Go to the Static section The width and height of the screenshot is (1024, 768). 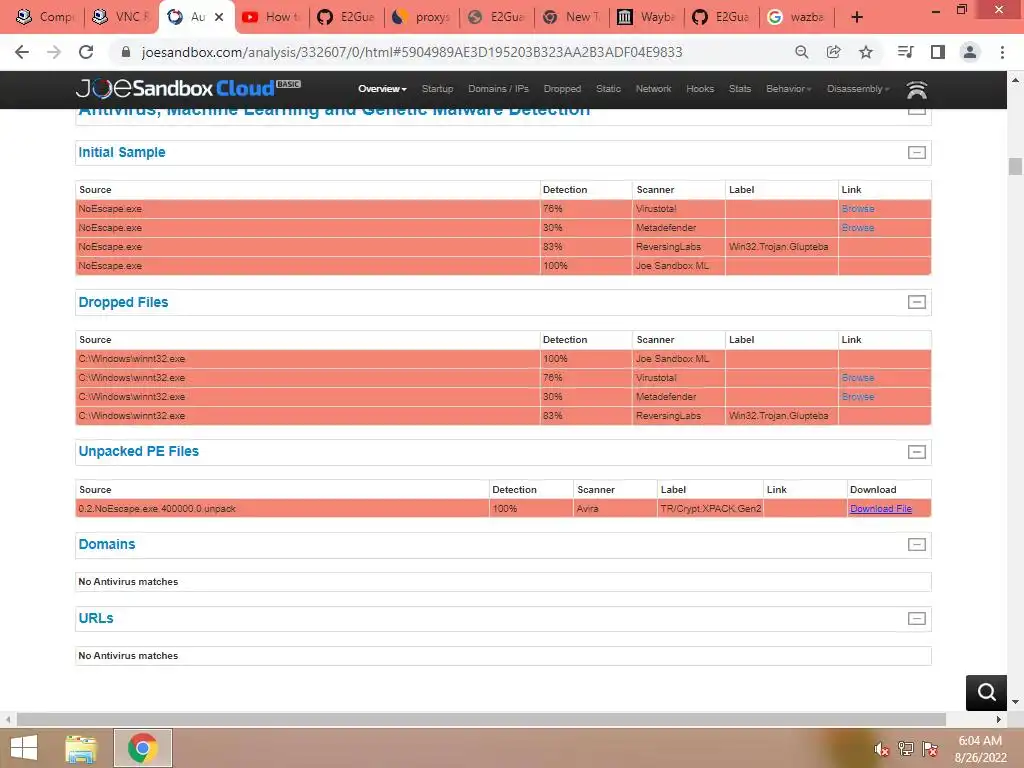(608, 89)
